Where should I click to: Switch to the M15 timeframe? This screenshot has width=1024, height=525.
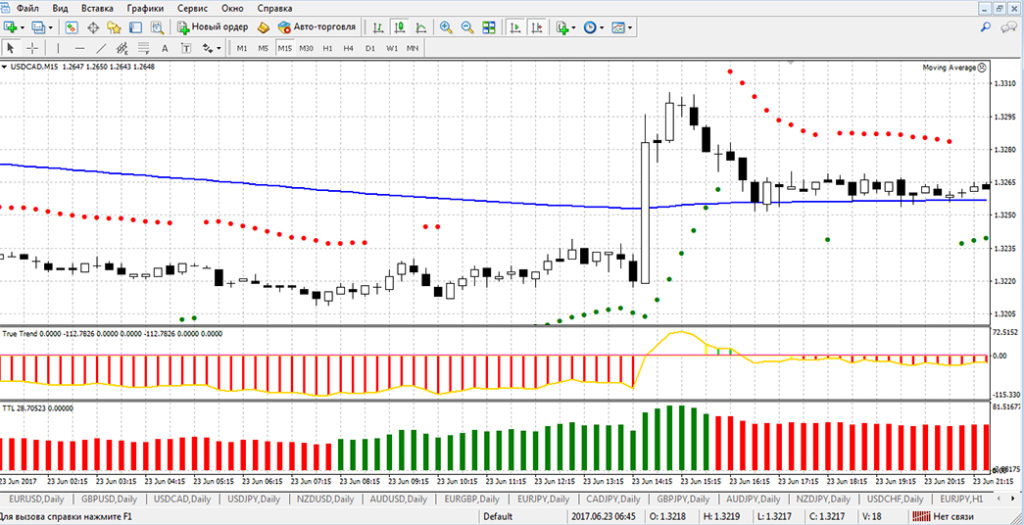pos(285,48)
